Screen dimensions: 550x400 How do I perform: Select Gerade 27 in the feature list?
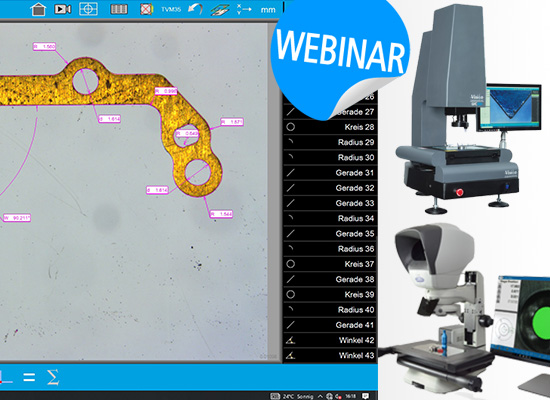330,112
